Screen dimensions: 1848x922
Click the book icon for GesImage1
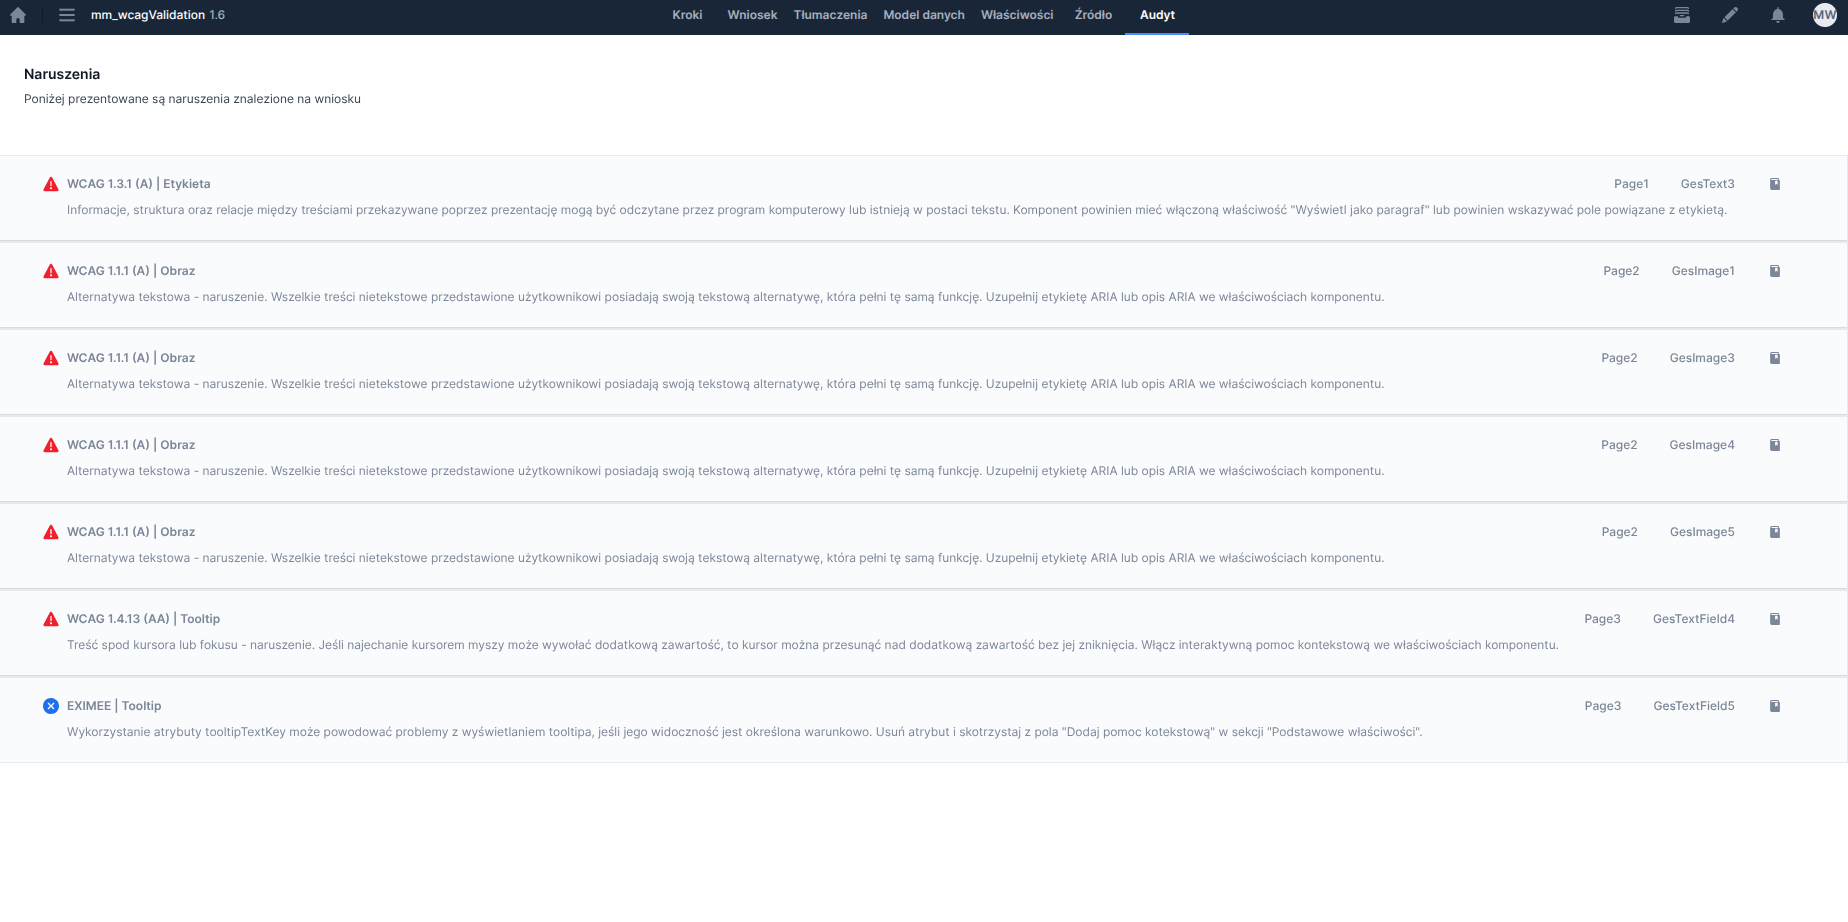1775,271
